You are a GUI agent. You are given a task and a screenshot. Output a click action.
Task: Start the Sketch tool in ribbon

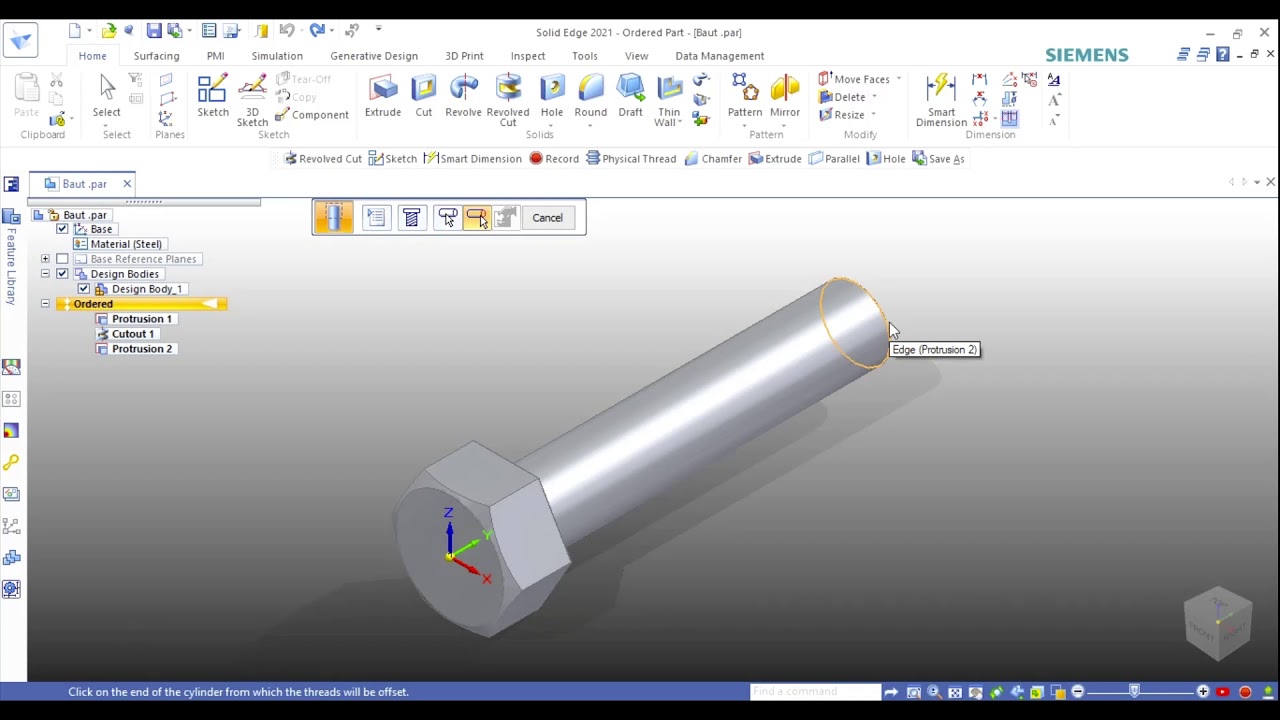point(212,96)
